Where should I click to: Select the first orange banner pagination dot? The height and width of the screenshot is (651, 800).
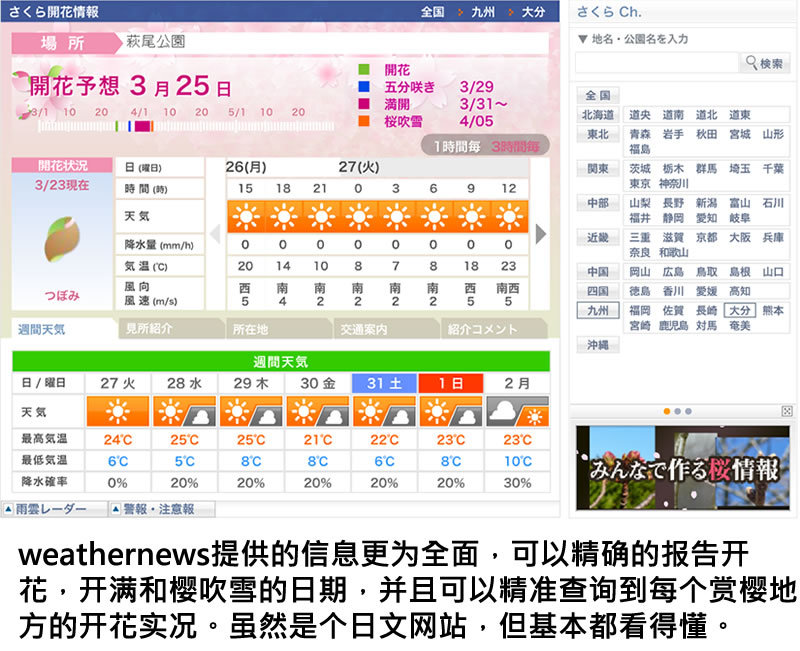[666, 411]
